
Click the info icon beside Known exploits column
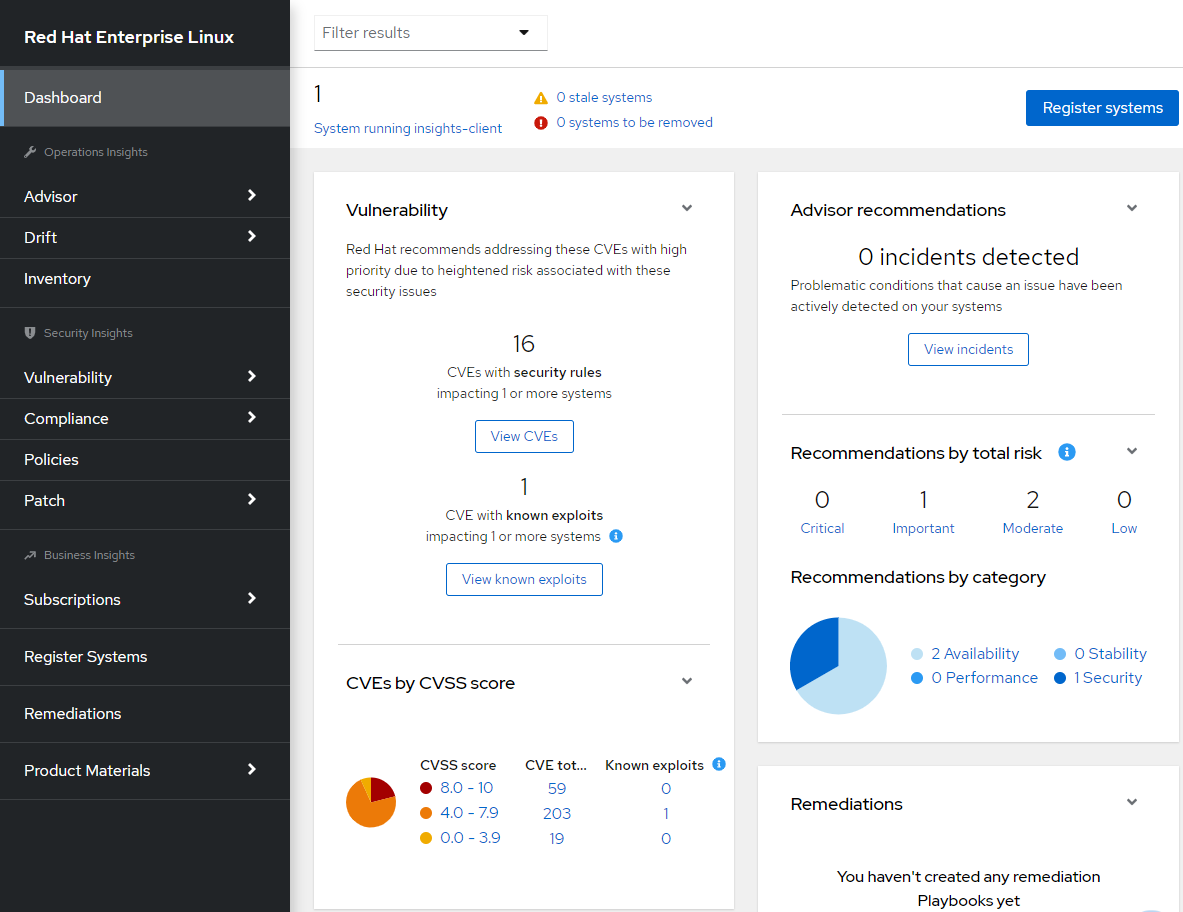pyautogui.click(x=719, y=764)
